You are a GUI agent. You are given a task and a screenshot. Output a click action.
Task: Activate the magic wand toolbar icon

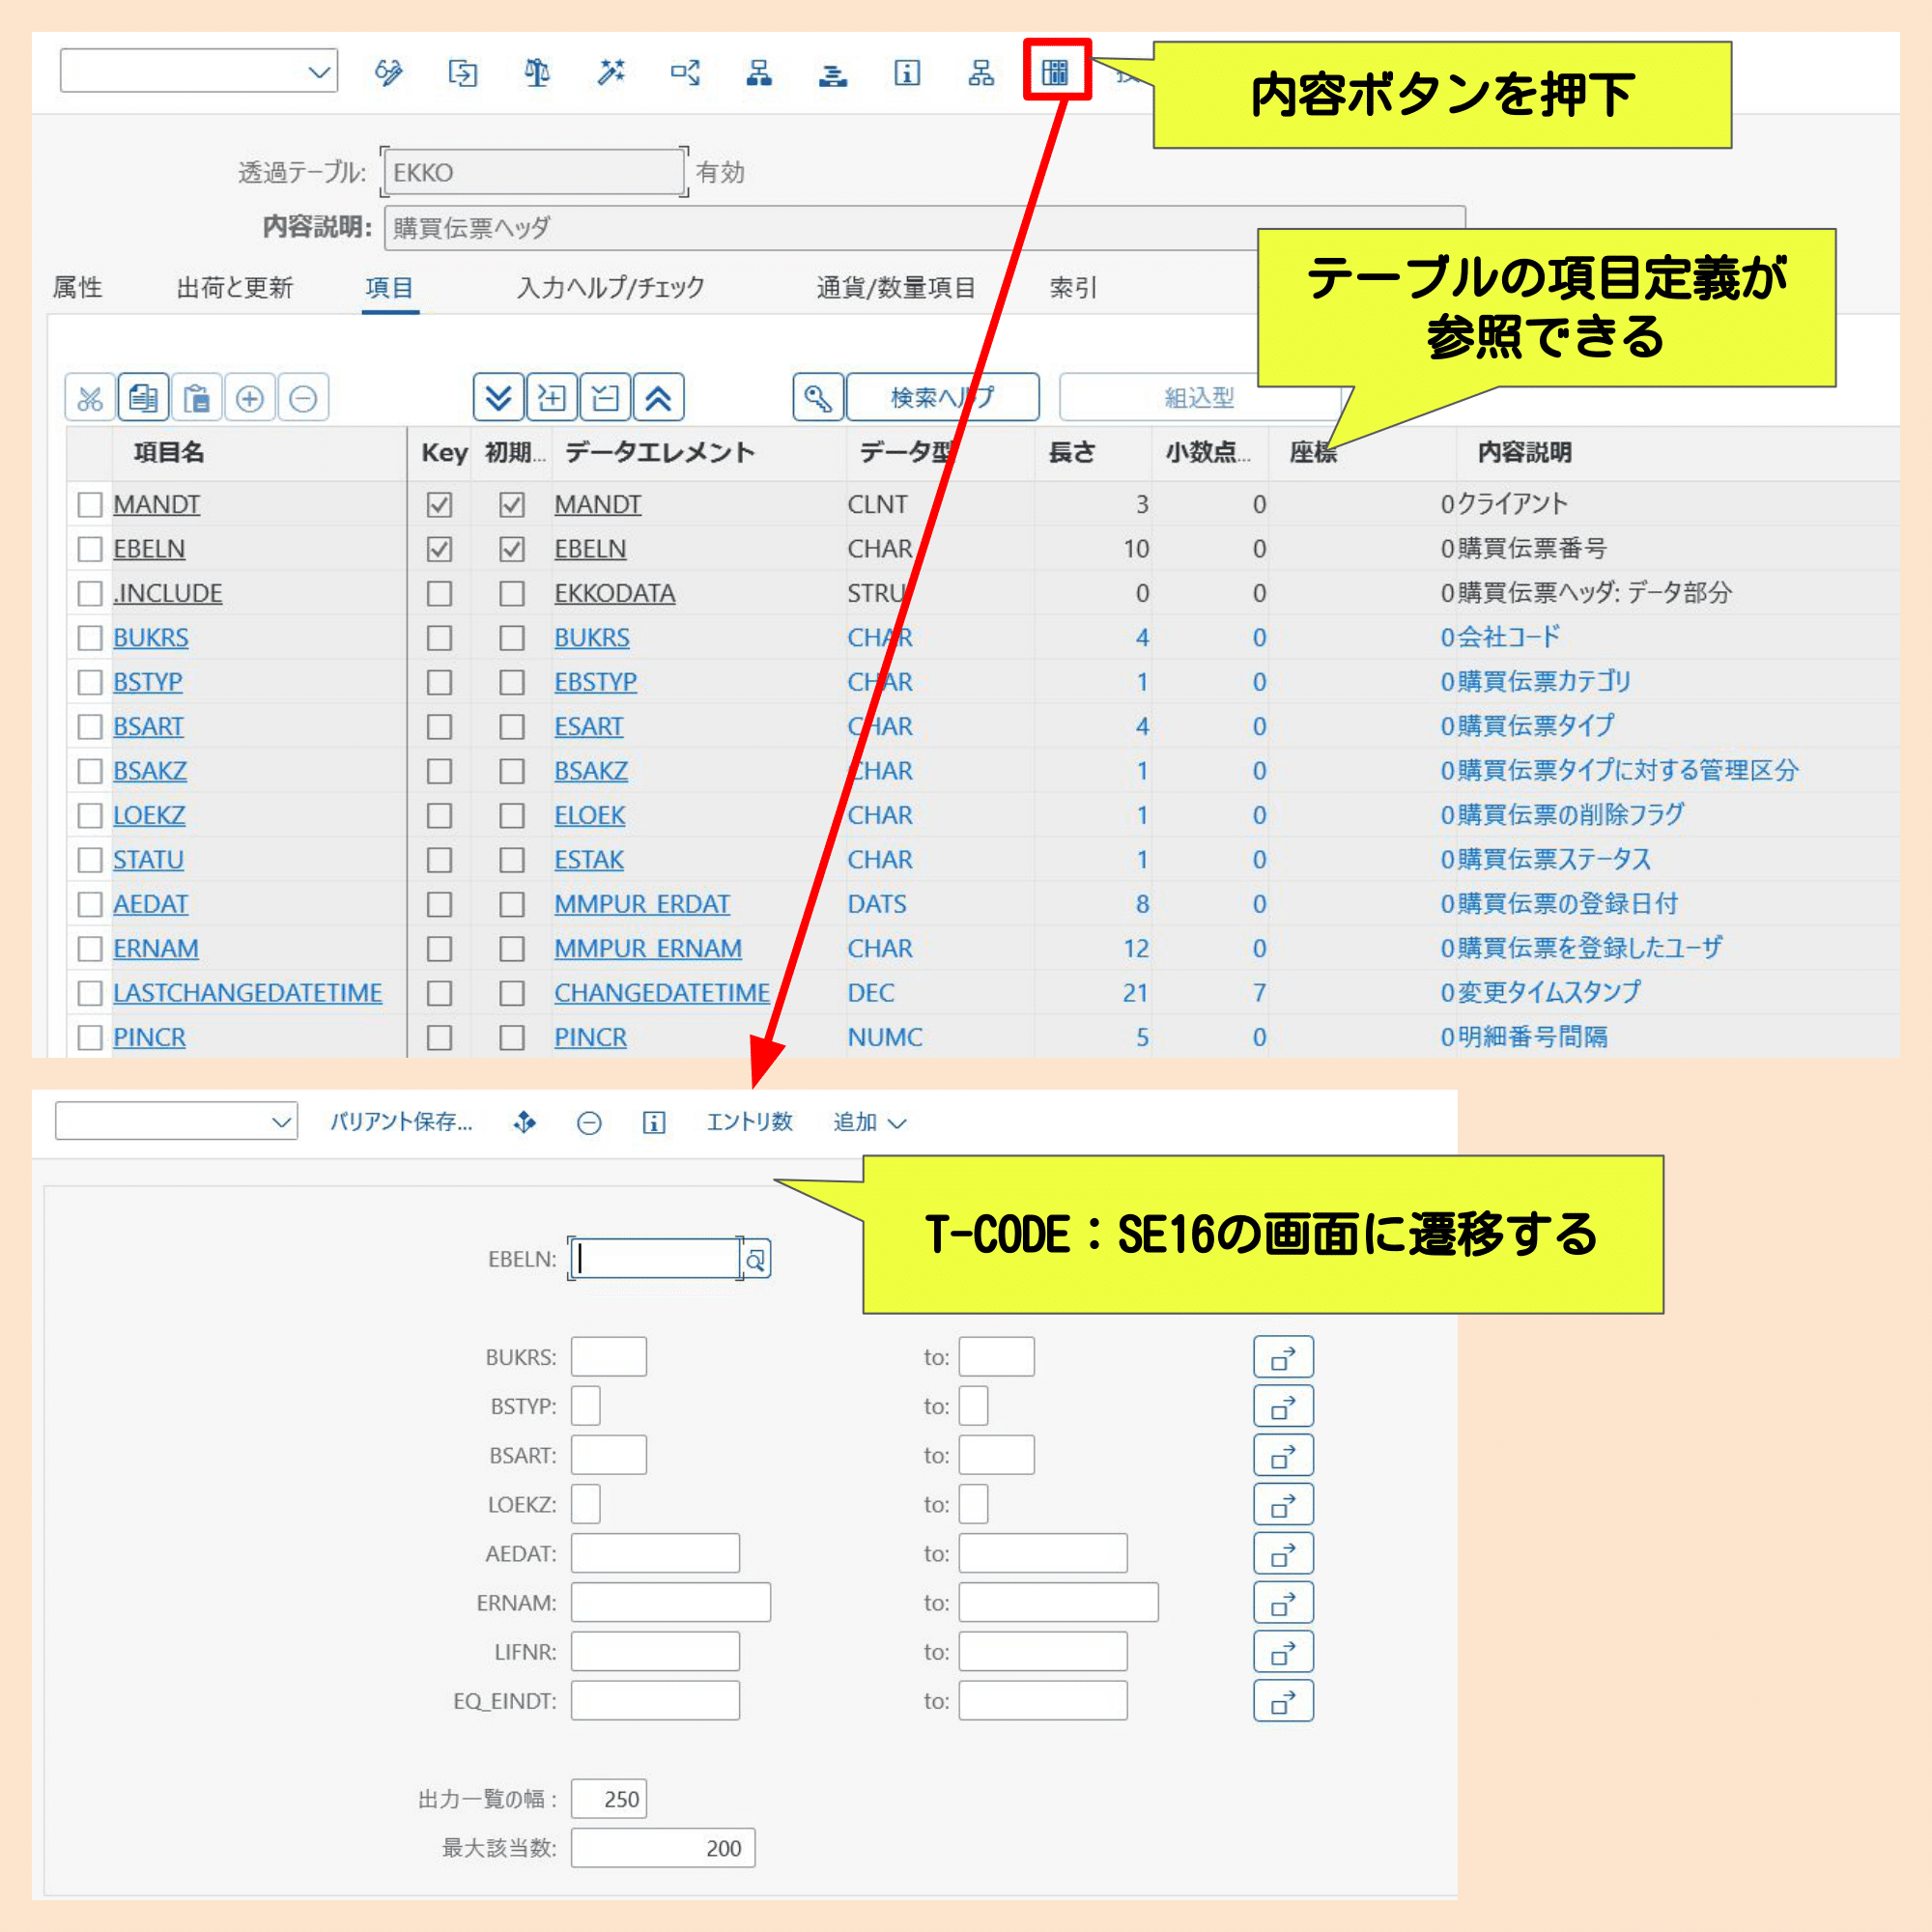click(612, 72)
